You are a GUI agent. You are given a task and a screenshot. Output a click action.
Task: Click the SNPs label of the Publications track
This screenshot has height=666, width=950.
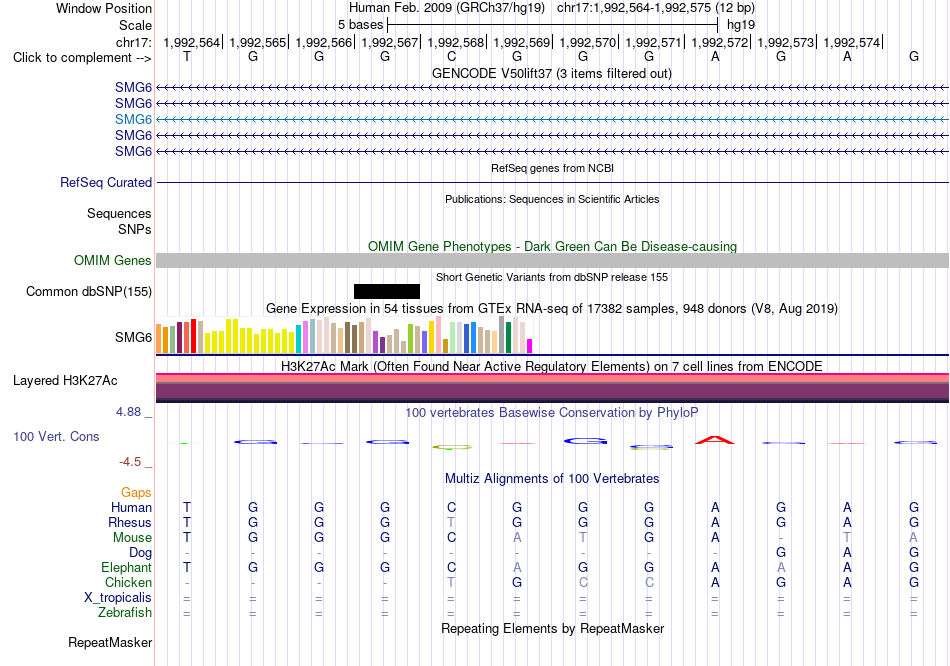[x=135, y=230]
